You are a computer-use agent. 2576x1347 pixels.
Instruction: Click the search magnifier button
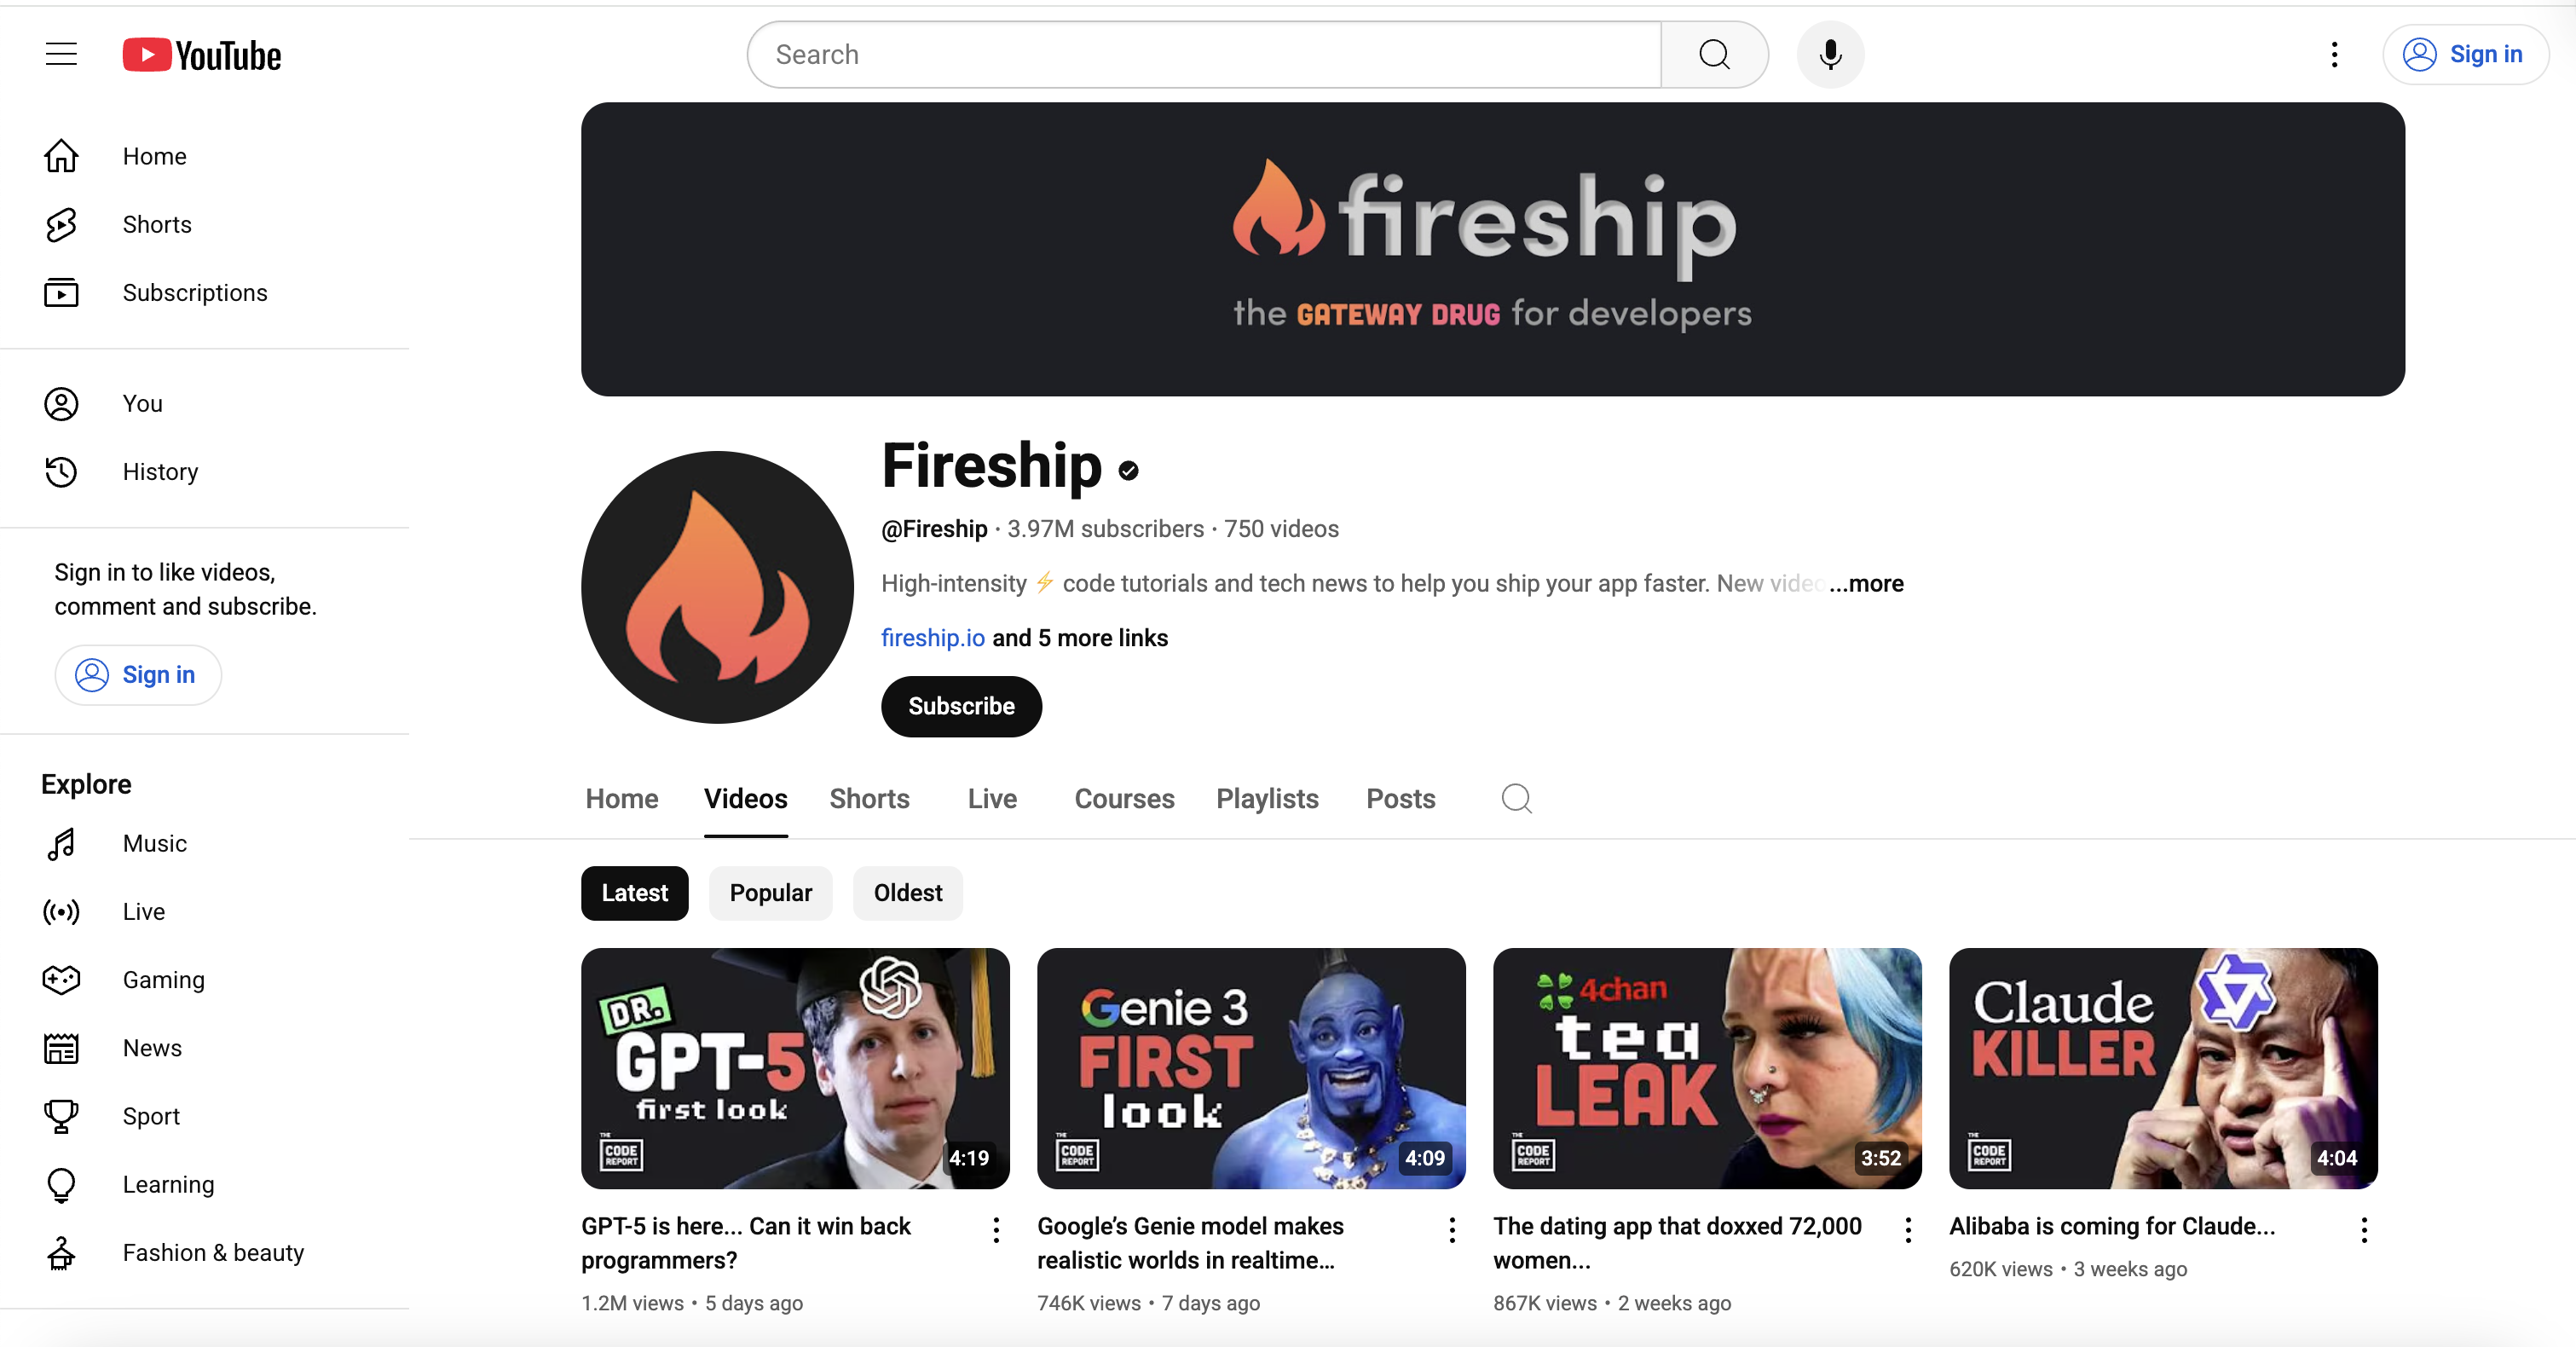[x=1714, y=54]
